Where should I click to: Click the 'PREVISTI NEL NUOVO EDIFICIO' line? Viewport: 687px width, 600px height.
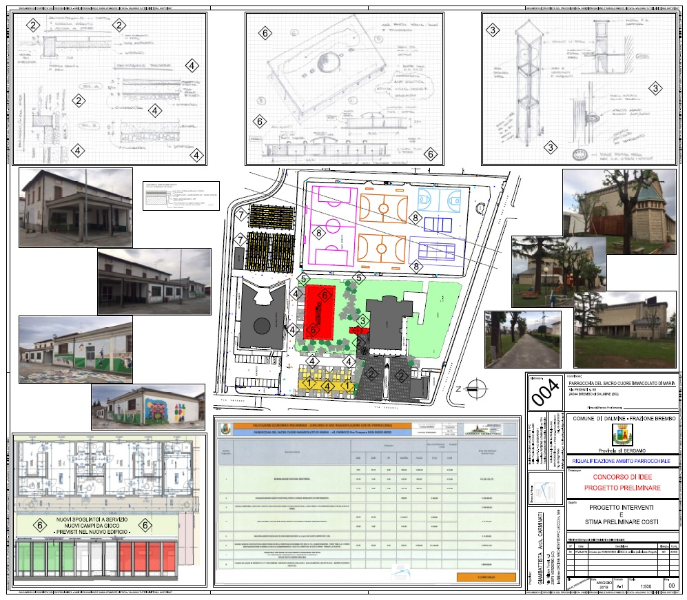92,532
